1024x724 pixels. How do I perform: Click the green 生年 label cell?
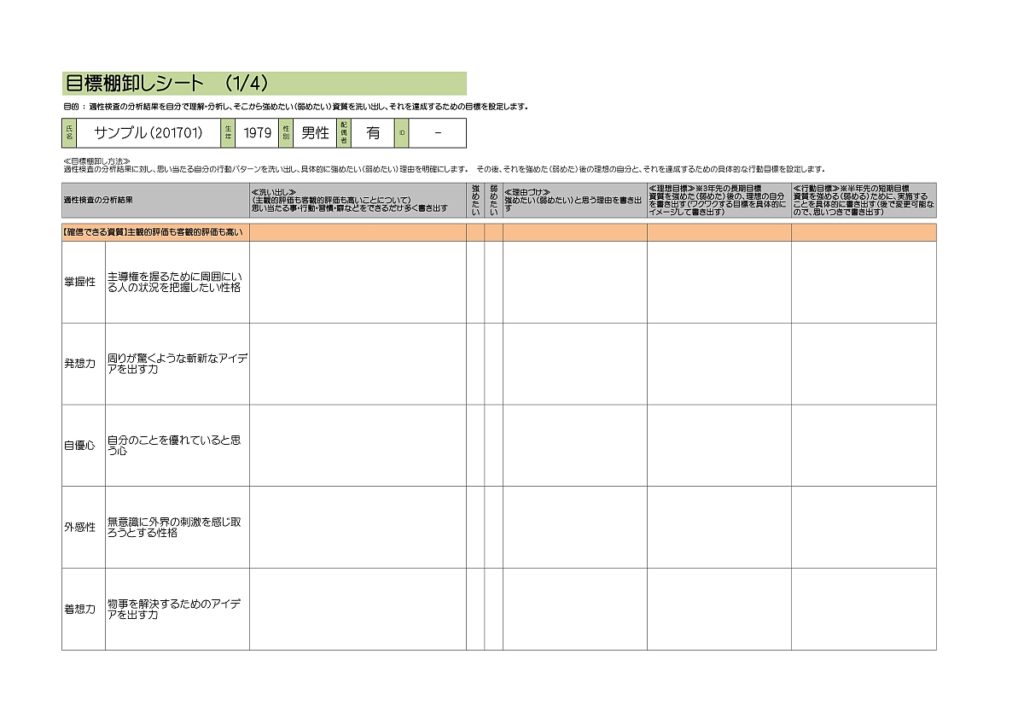coord(228,133)
